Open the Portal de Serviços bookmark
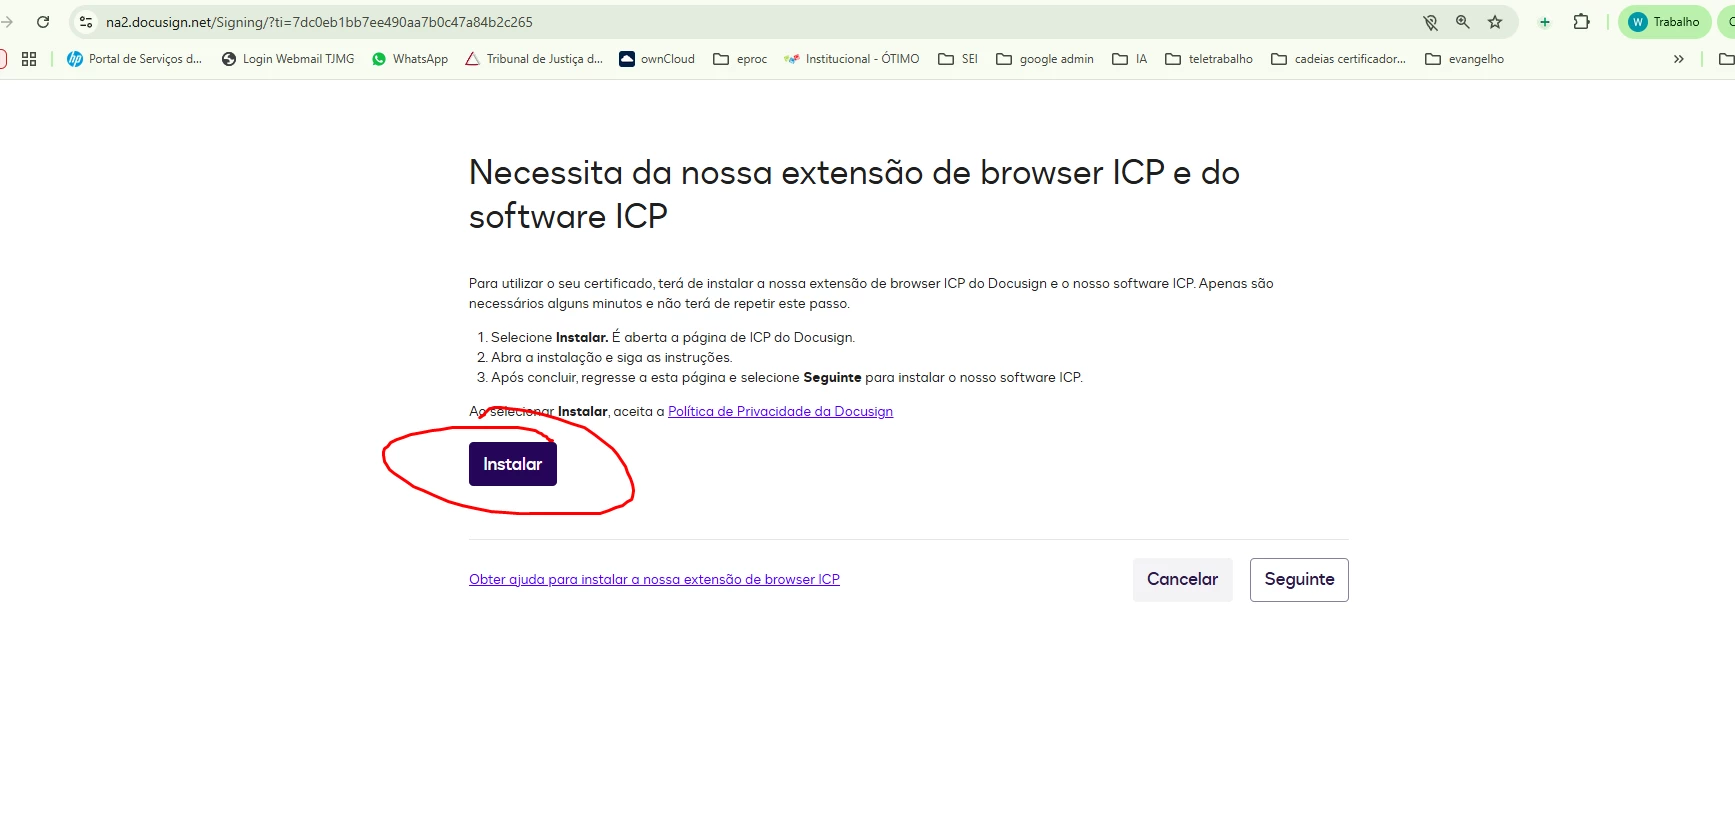 134,59
